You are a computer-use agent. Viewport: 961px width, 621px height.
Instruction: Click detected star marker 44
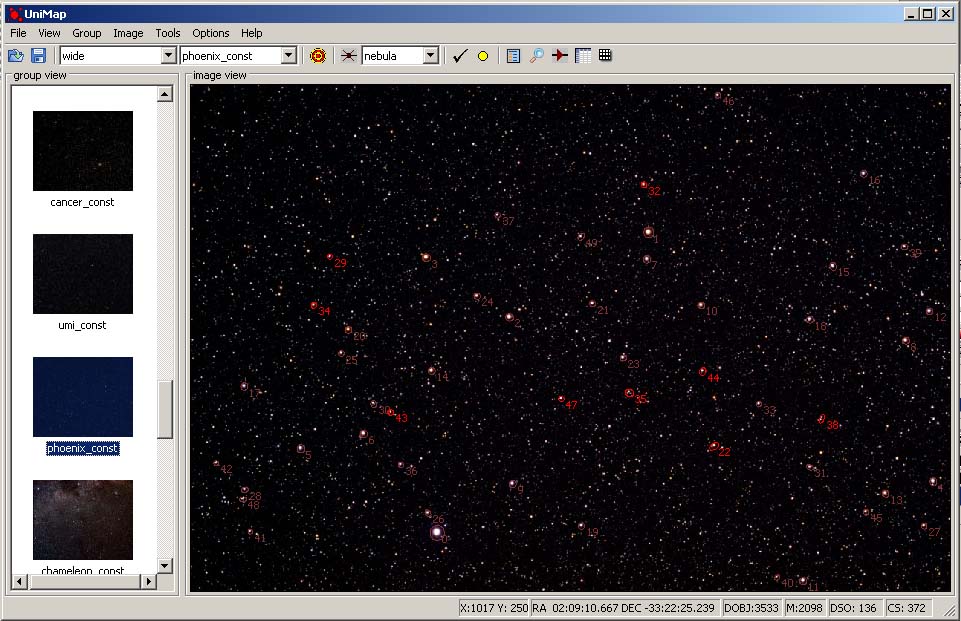coord(702,371)
